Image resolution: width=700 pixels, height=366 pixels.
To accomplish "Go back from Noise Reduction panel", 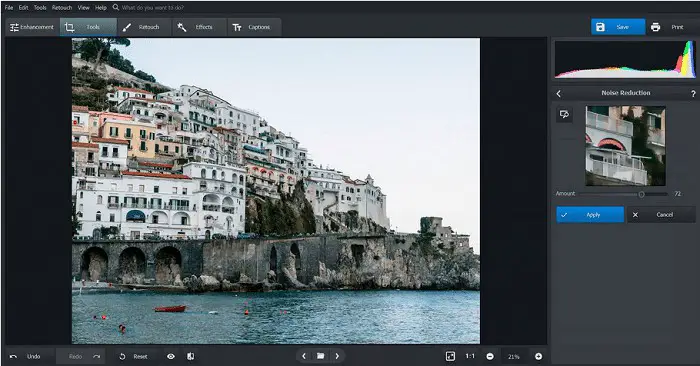I will (558, 93).
